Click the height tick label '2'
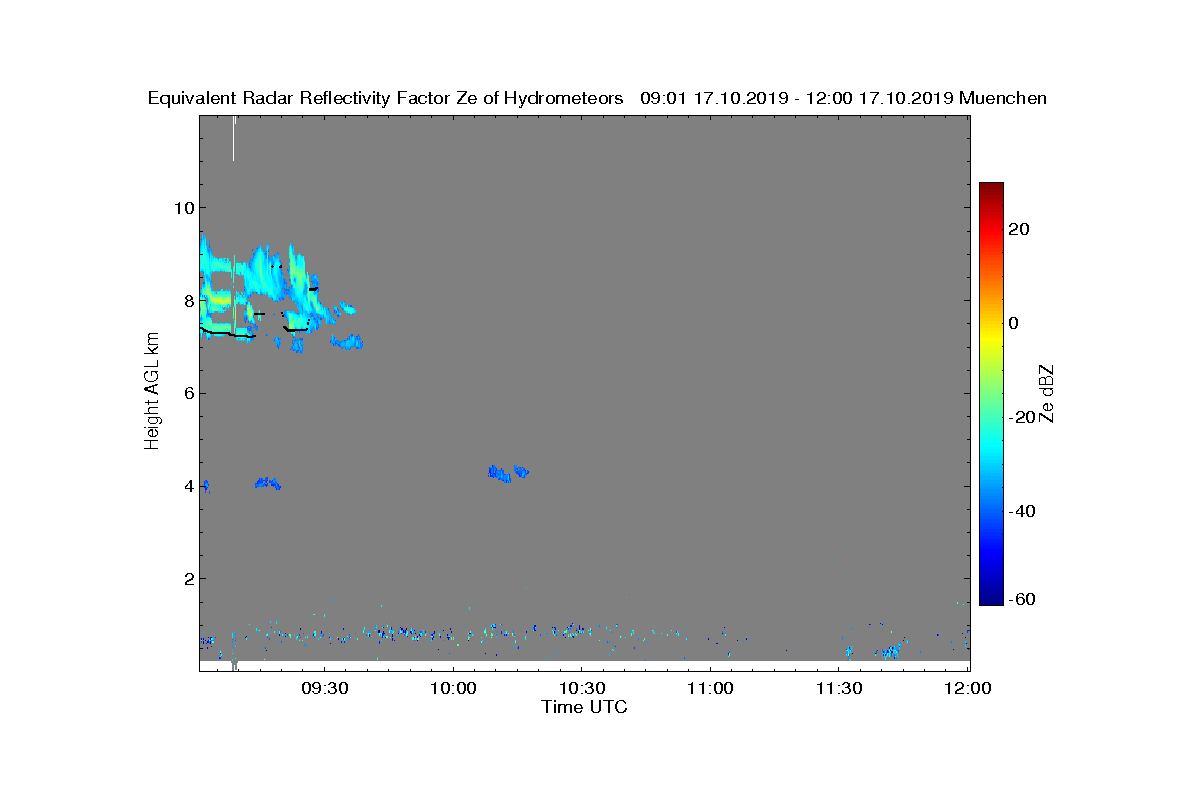Viewport: 1200px width, 800px height. coord(187,579)
